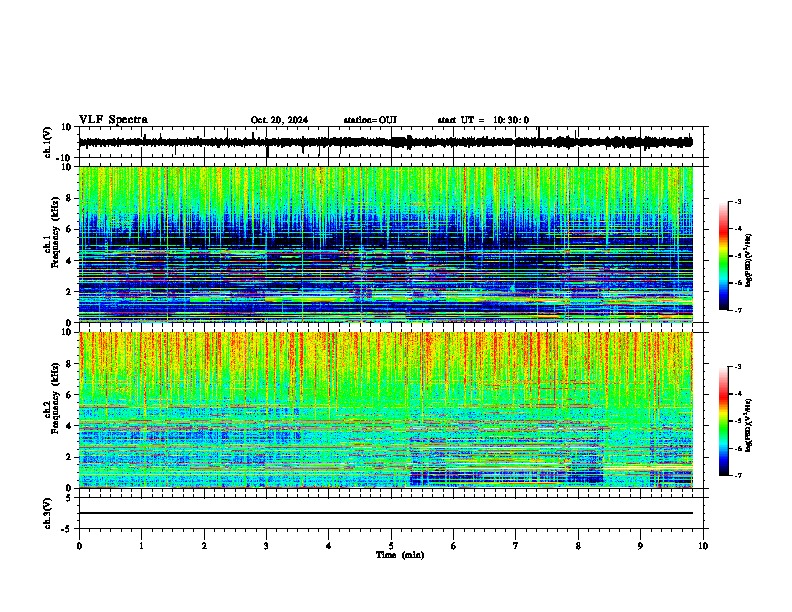Click the ch.1 spectrogram plot
Image resolution: width=792 pixels, height=612 pixels.
385,244
